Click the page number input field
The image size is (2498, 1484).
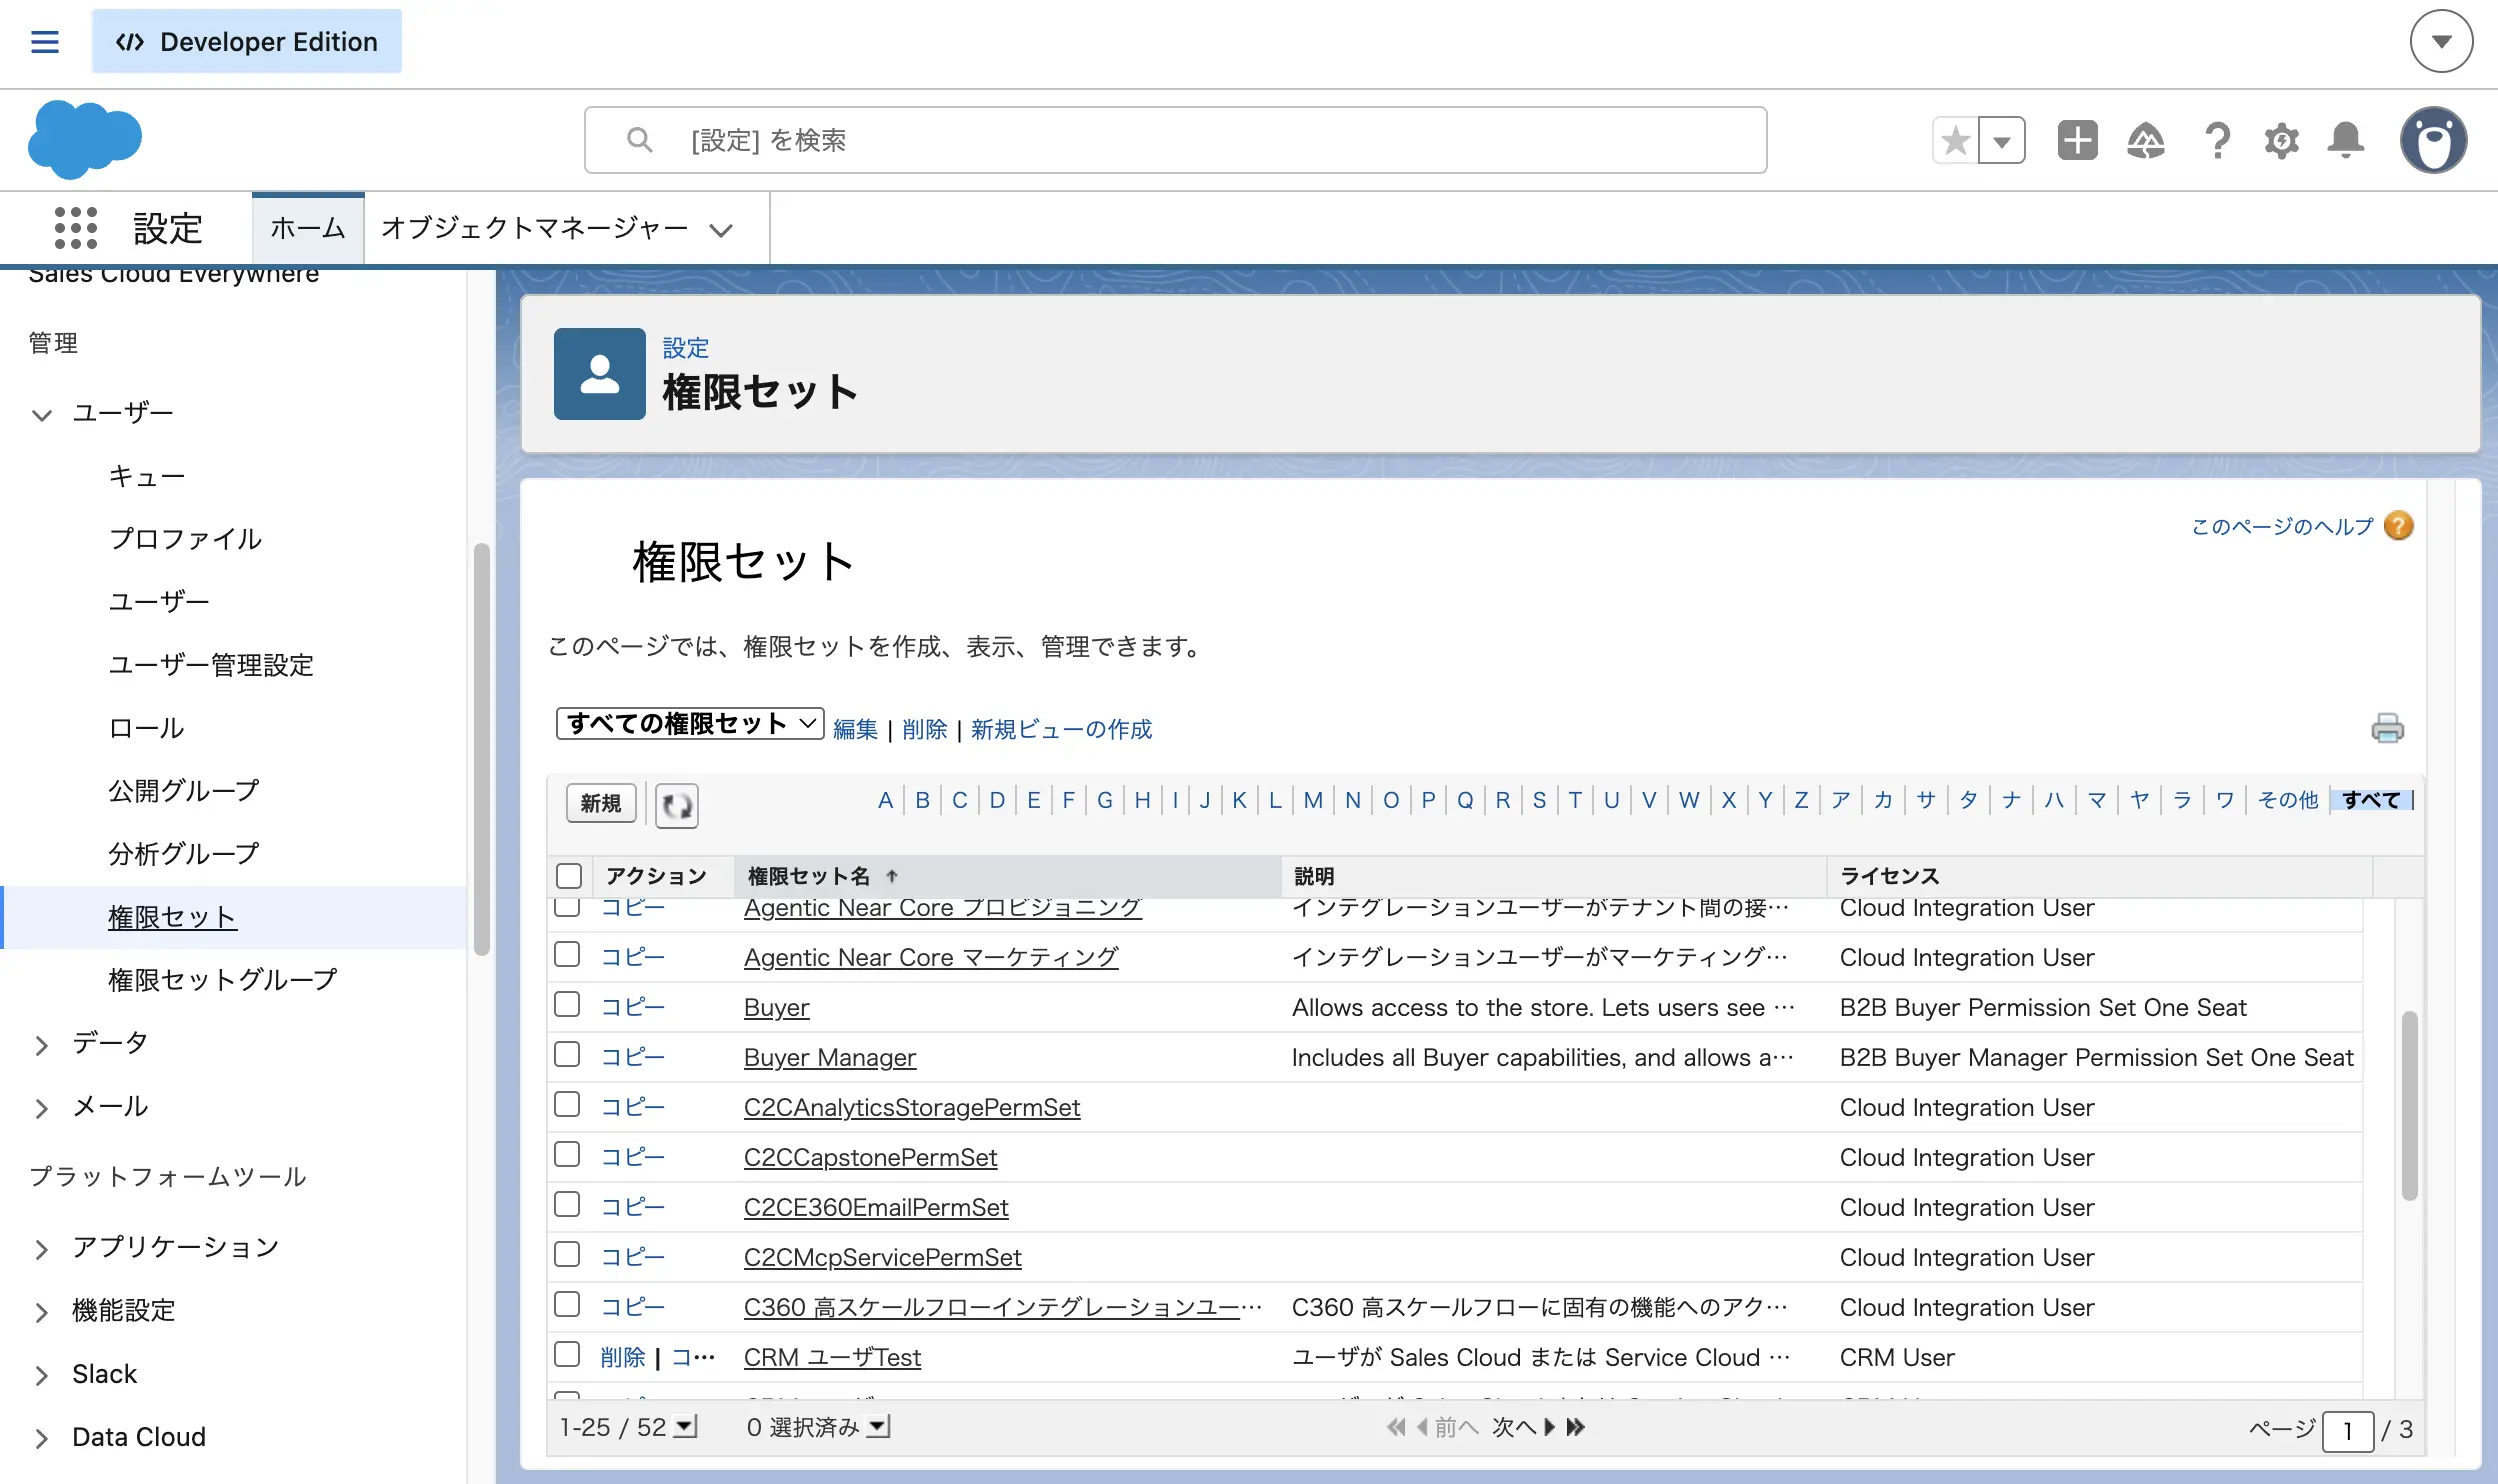coord(2347,1430)
